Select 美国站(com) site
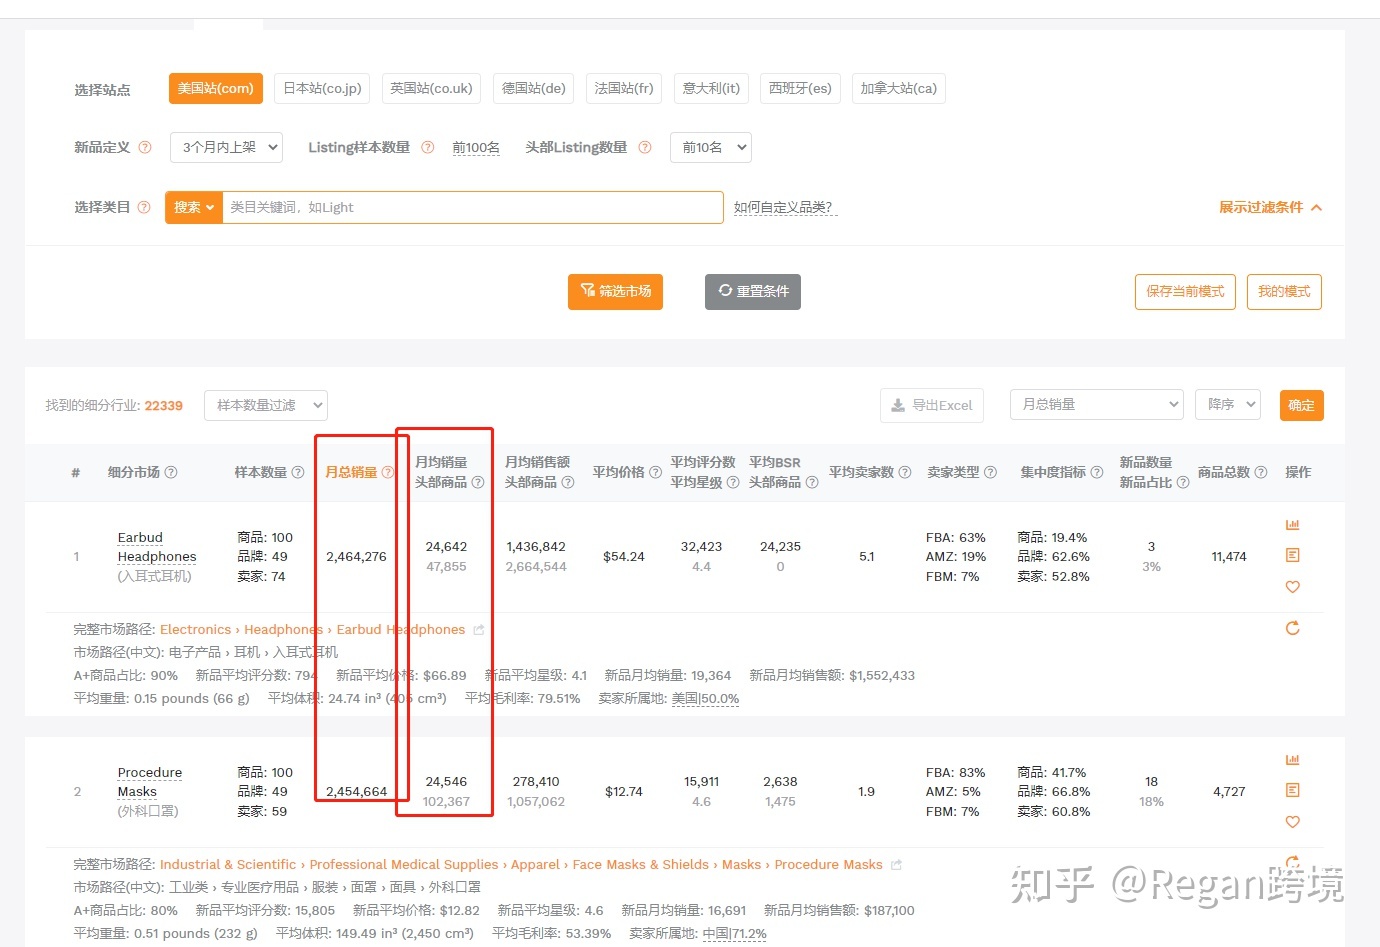This screenshot has height=947, width=1380. coord(216,88)
